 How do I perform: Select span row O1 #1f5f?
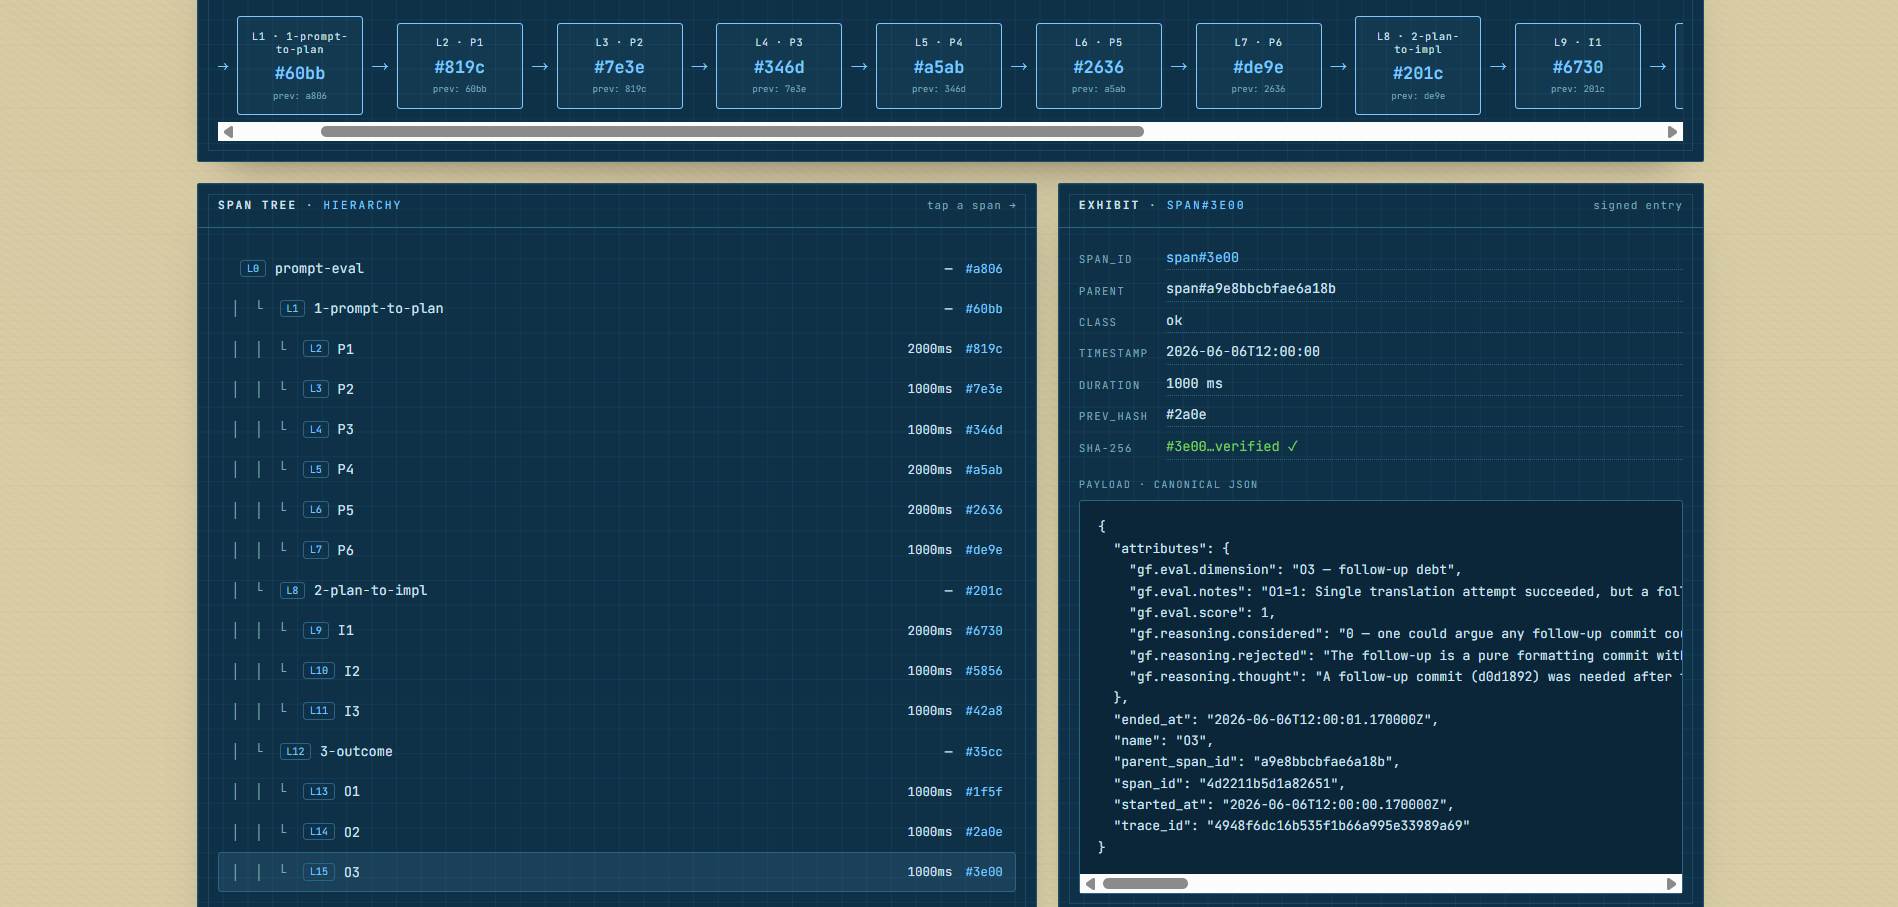(617, 792)
